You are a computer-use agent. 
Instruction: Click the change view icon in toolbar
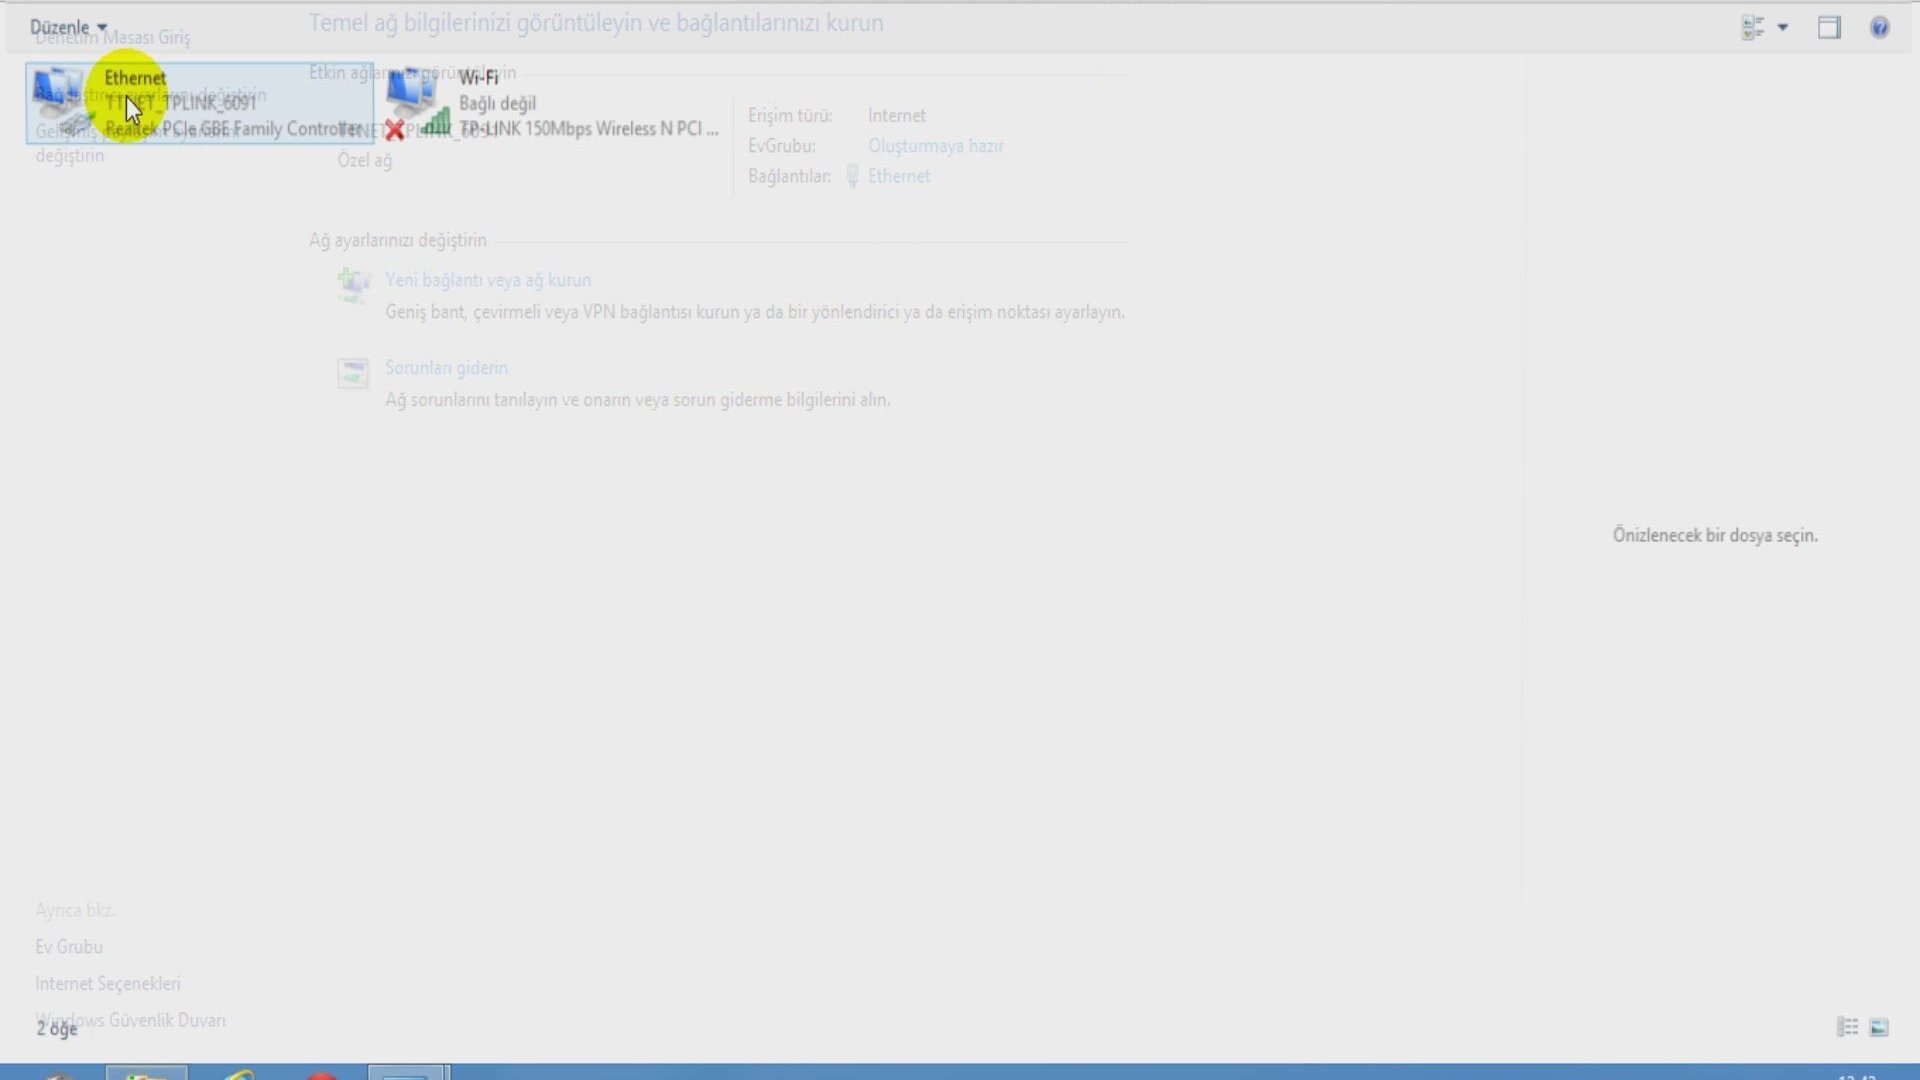click(1752, 28)
